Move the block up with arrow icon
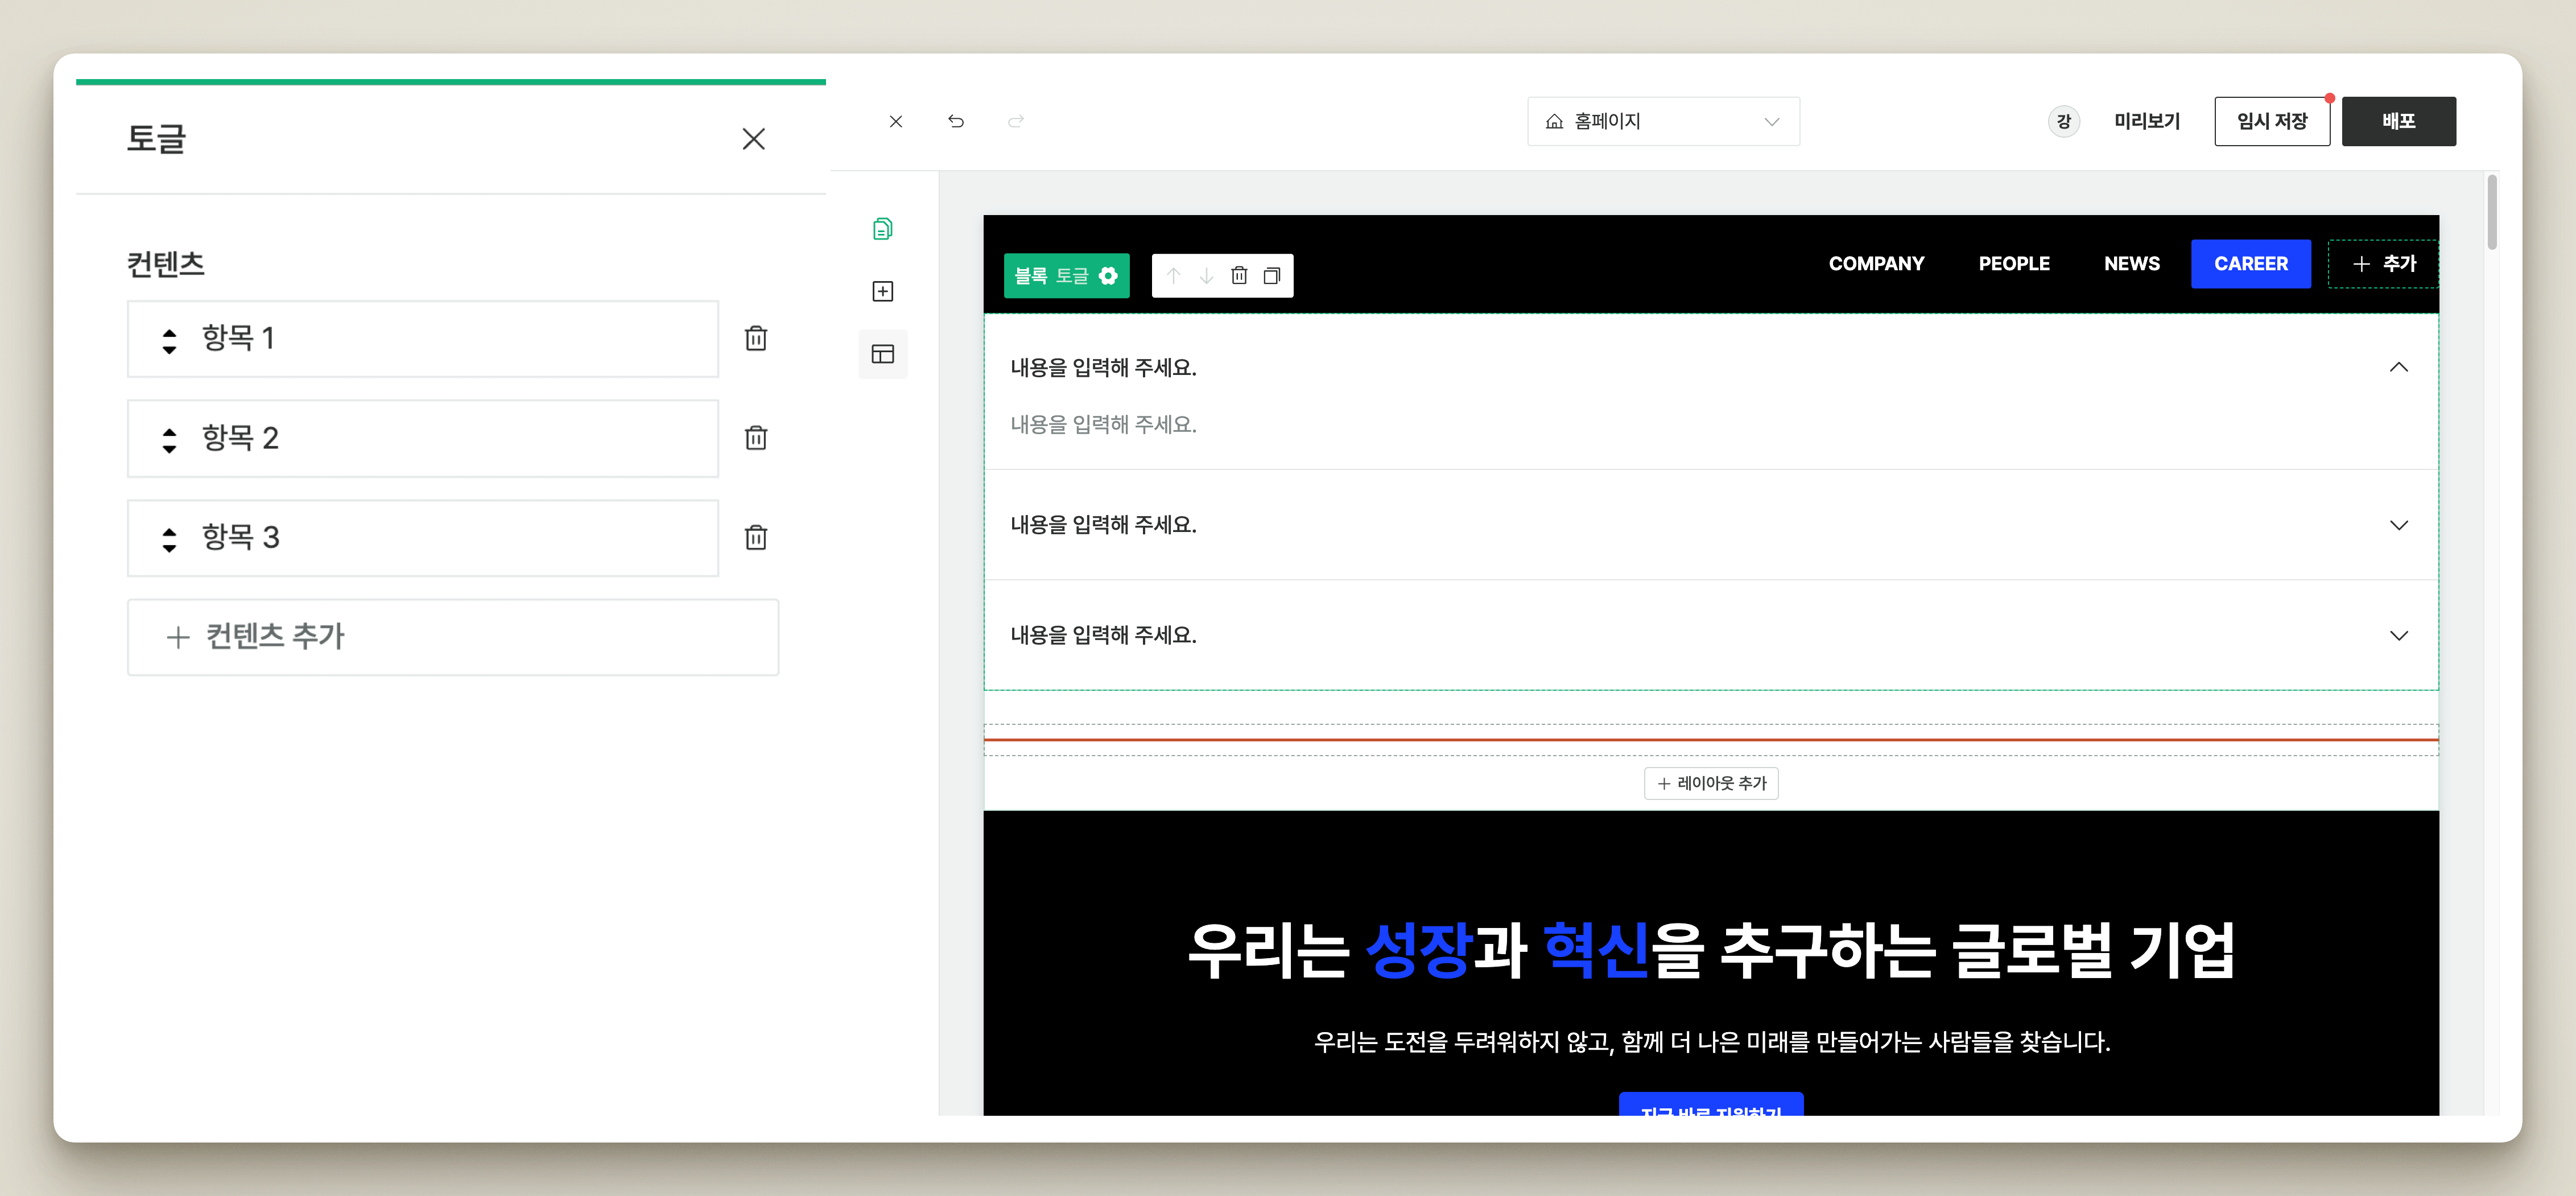This screenshot has width=2576, height=1196. click(x=1174, y=276)
